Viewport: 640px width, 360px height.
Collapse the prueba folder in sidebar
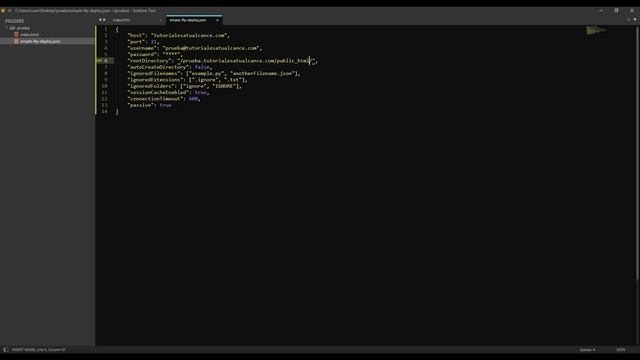(7, 28)
